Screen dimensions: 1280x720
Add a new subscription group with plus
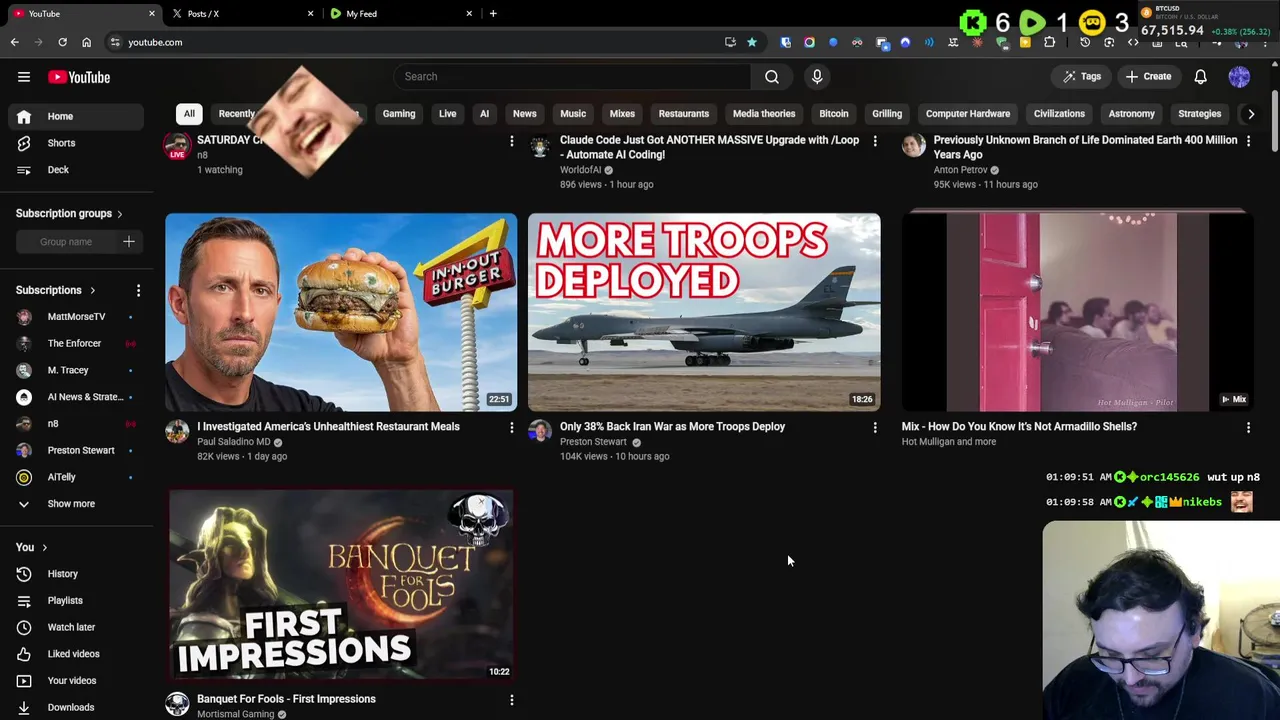coord(128,241)
